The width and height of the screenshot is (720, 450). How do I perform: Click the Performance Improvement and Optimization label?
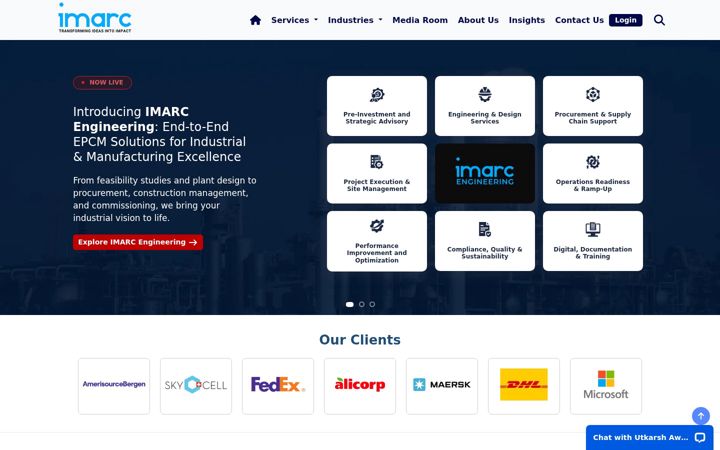click(377, 253)
